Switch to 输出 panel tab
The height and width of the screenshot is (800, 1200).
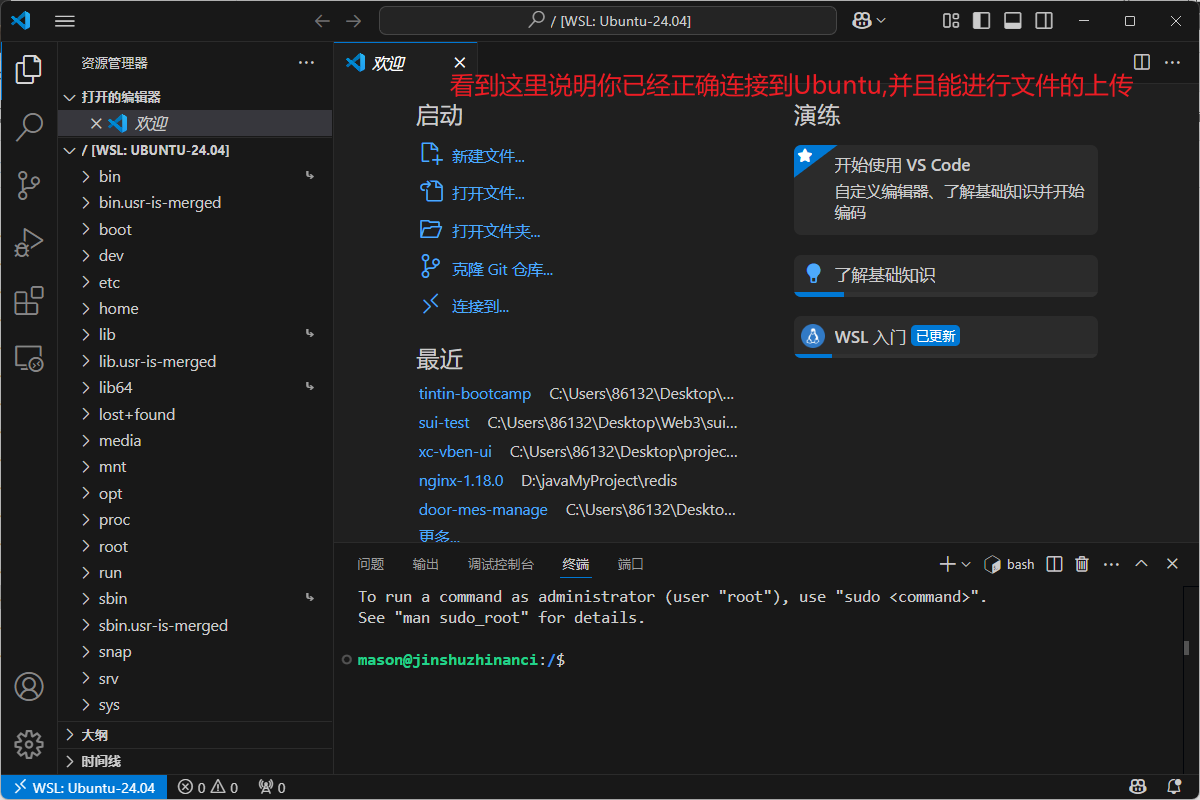[x=426, y=564]
